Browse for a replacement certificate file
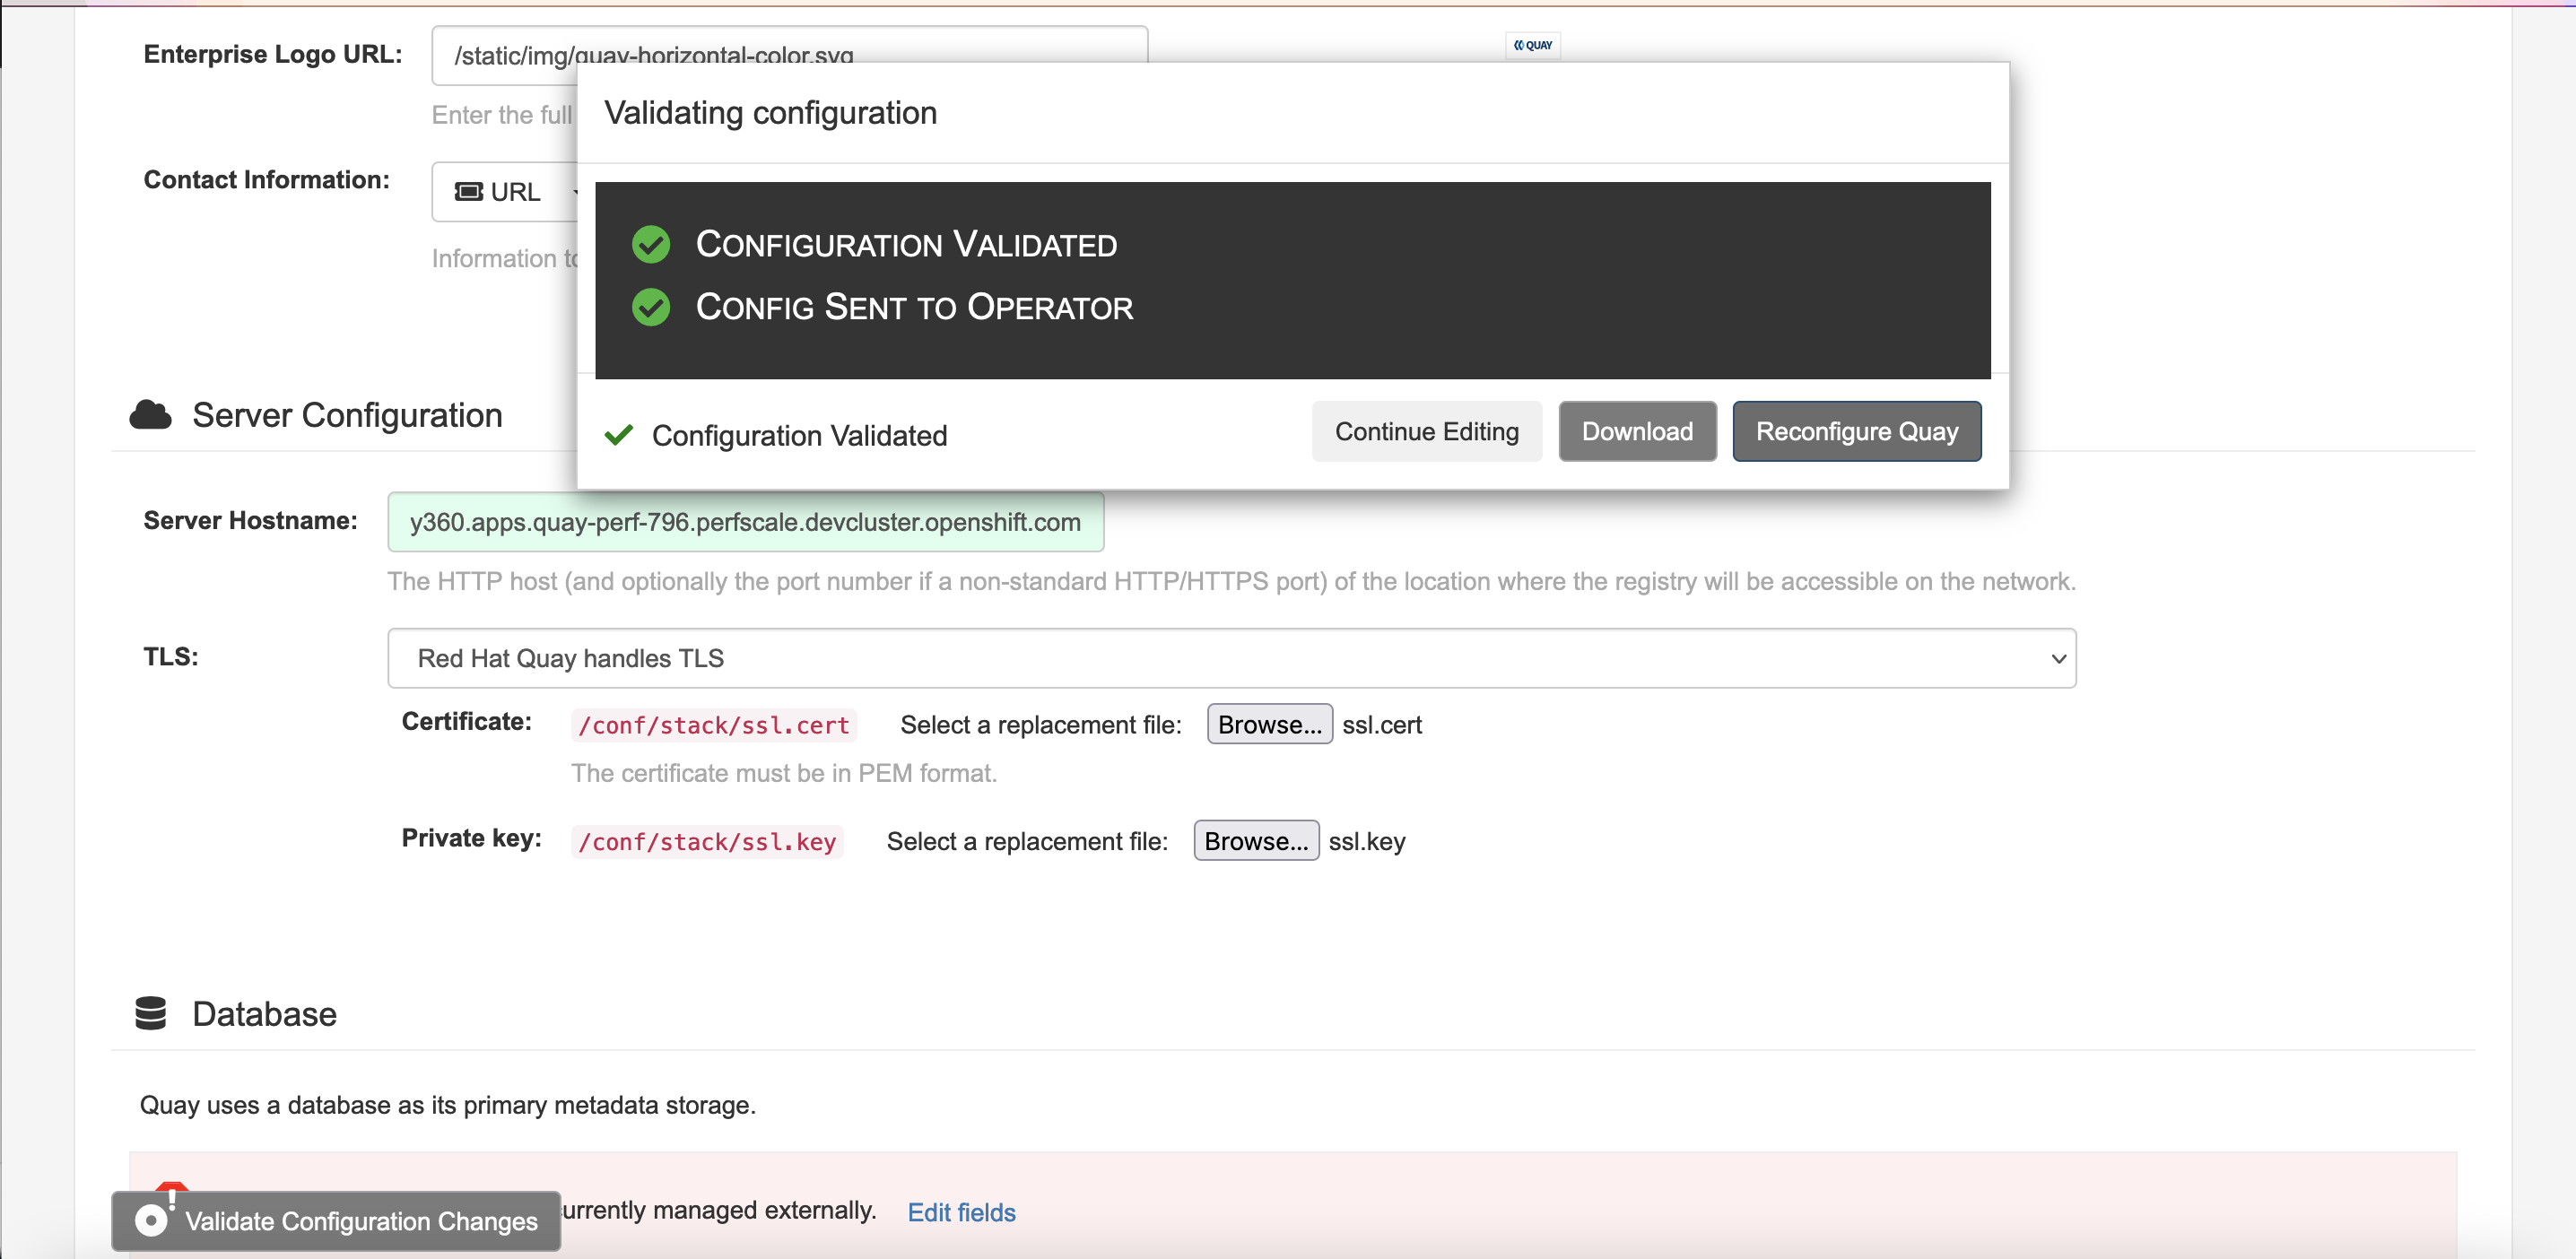 click(1269, 724)
